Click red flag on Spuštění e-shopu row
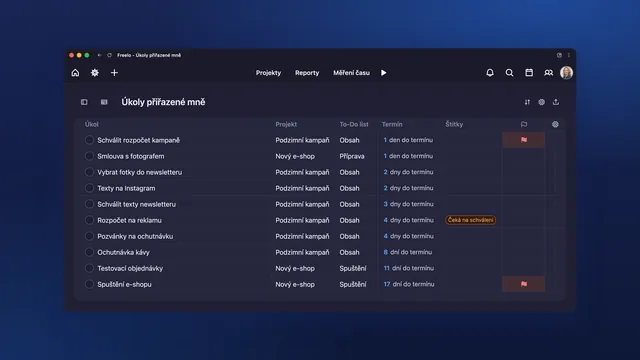640x360 pixels. click(x=524, y=284)
